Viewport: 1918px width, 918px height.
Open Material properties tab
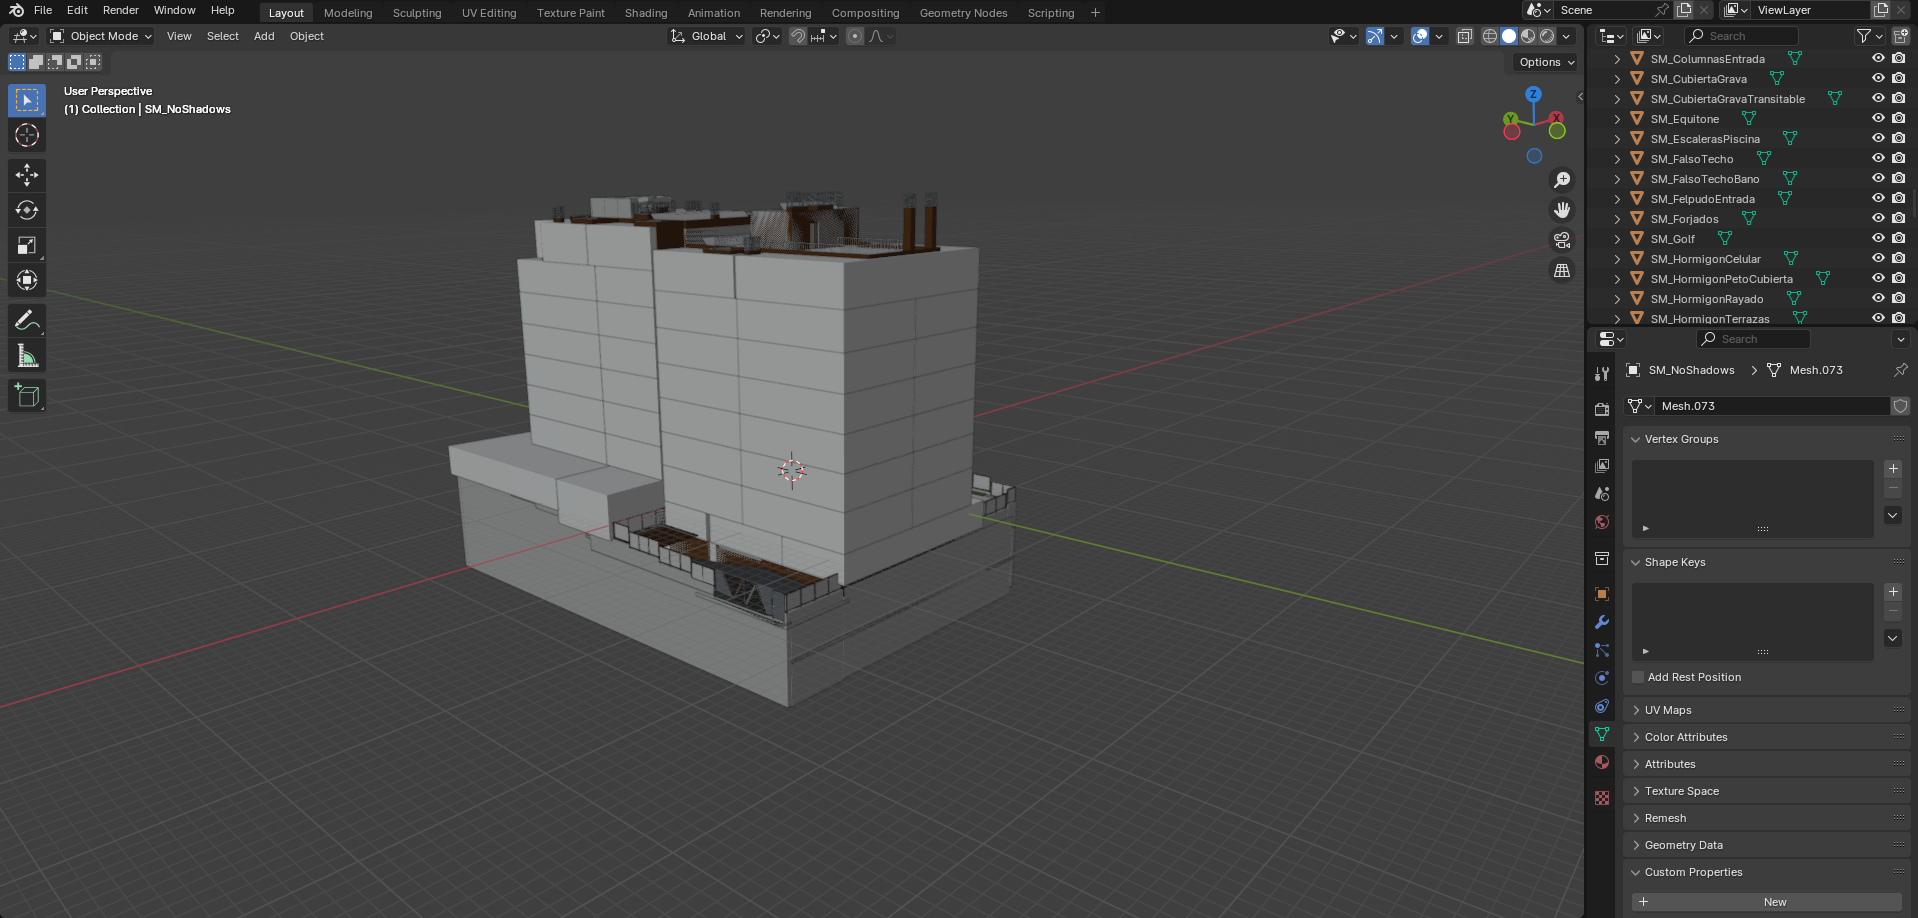pyautogui.click(x=1602, y=762)
